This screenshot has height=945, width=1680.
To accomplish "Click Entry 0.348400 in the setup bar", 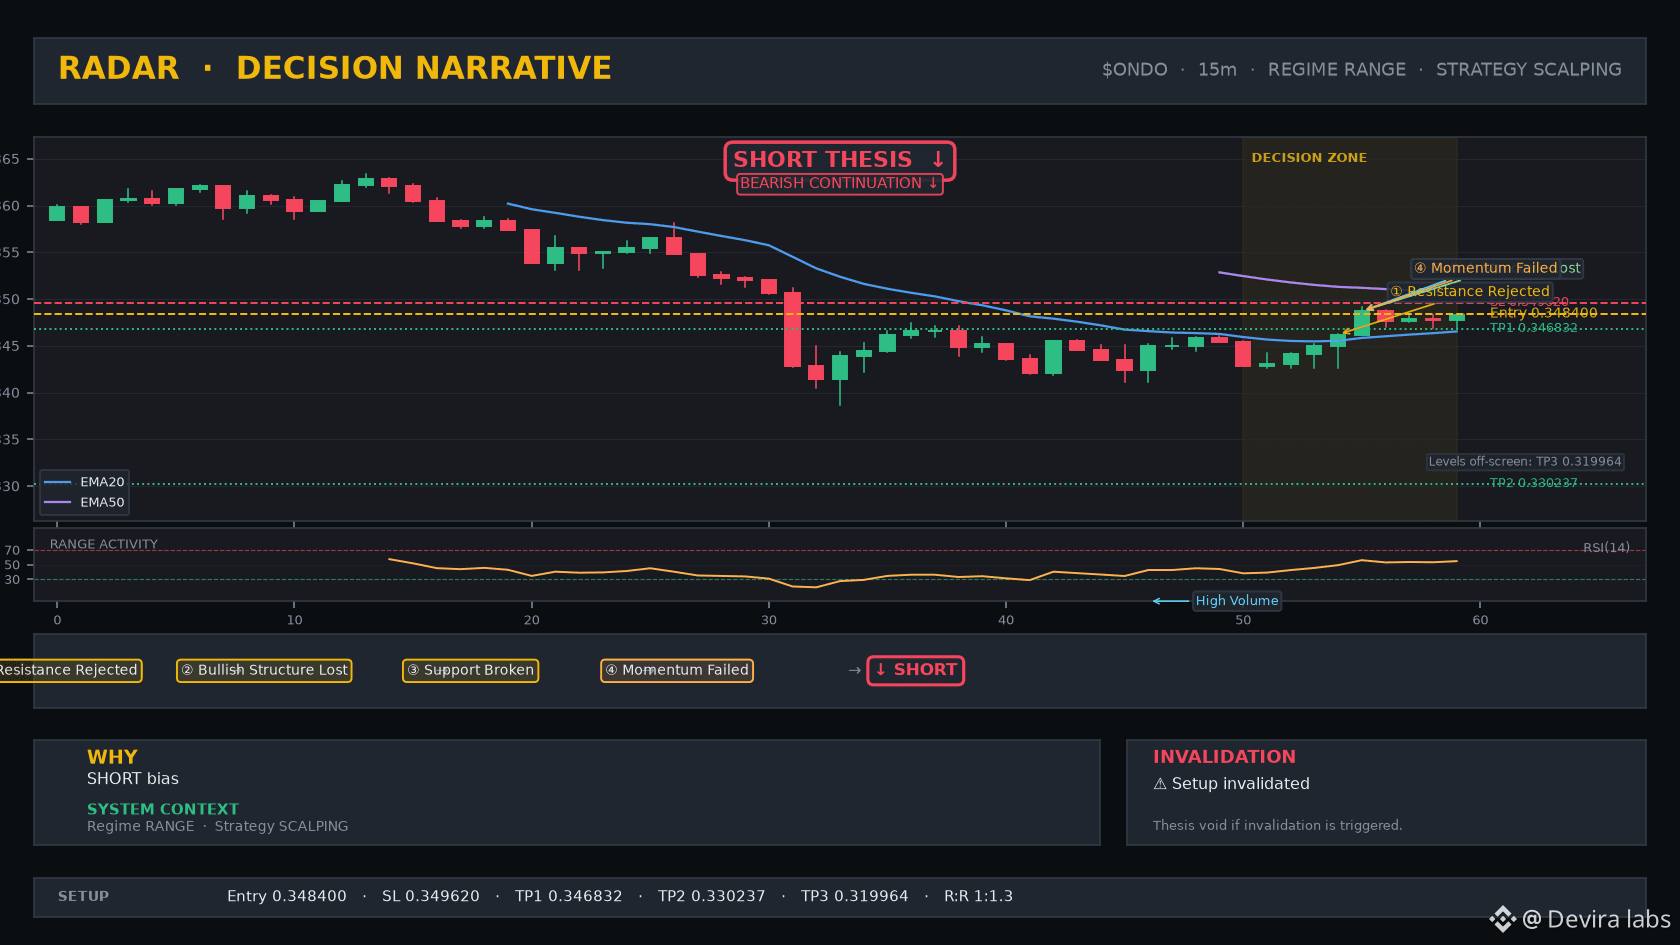I will coord(287,896).
